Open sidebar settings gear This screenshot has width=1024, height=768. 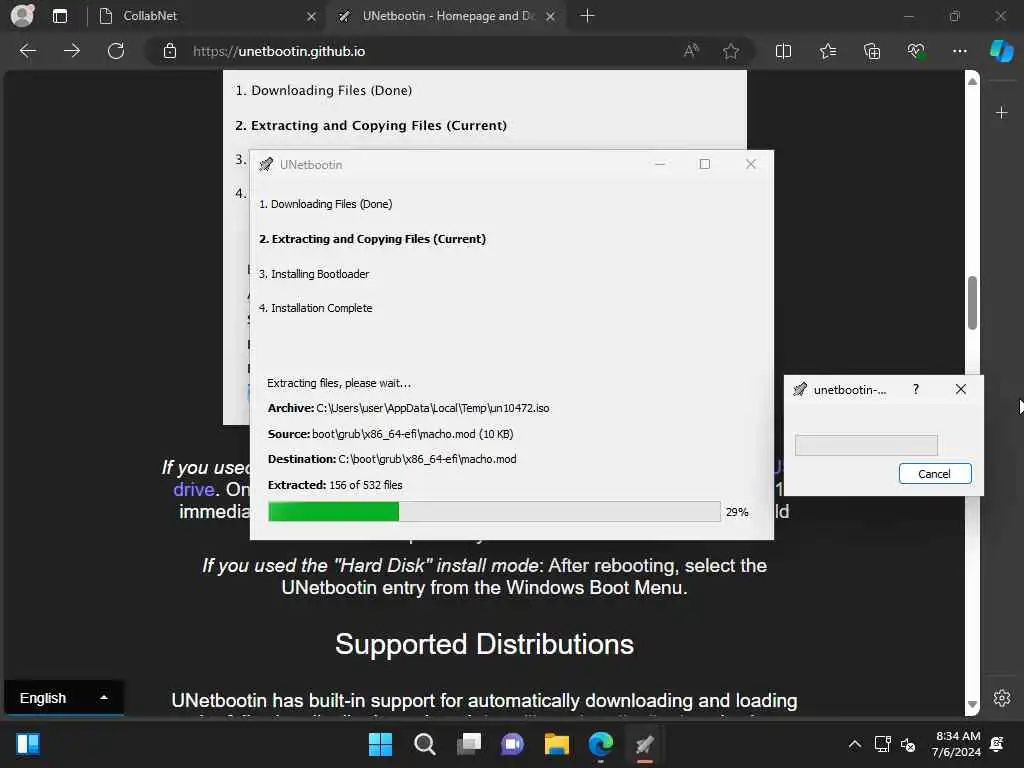point(1001,698)
